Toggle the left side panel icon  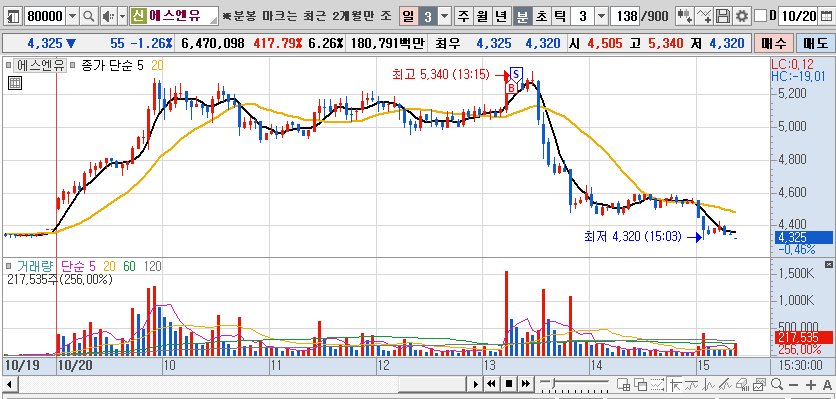coord(14,17)
